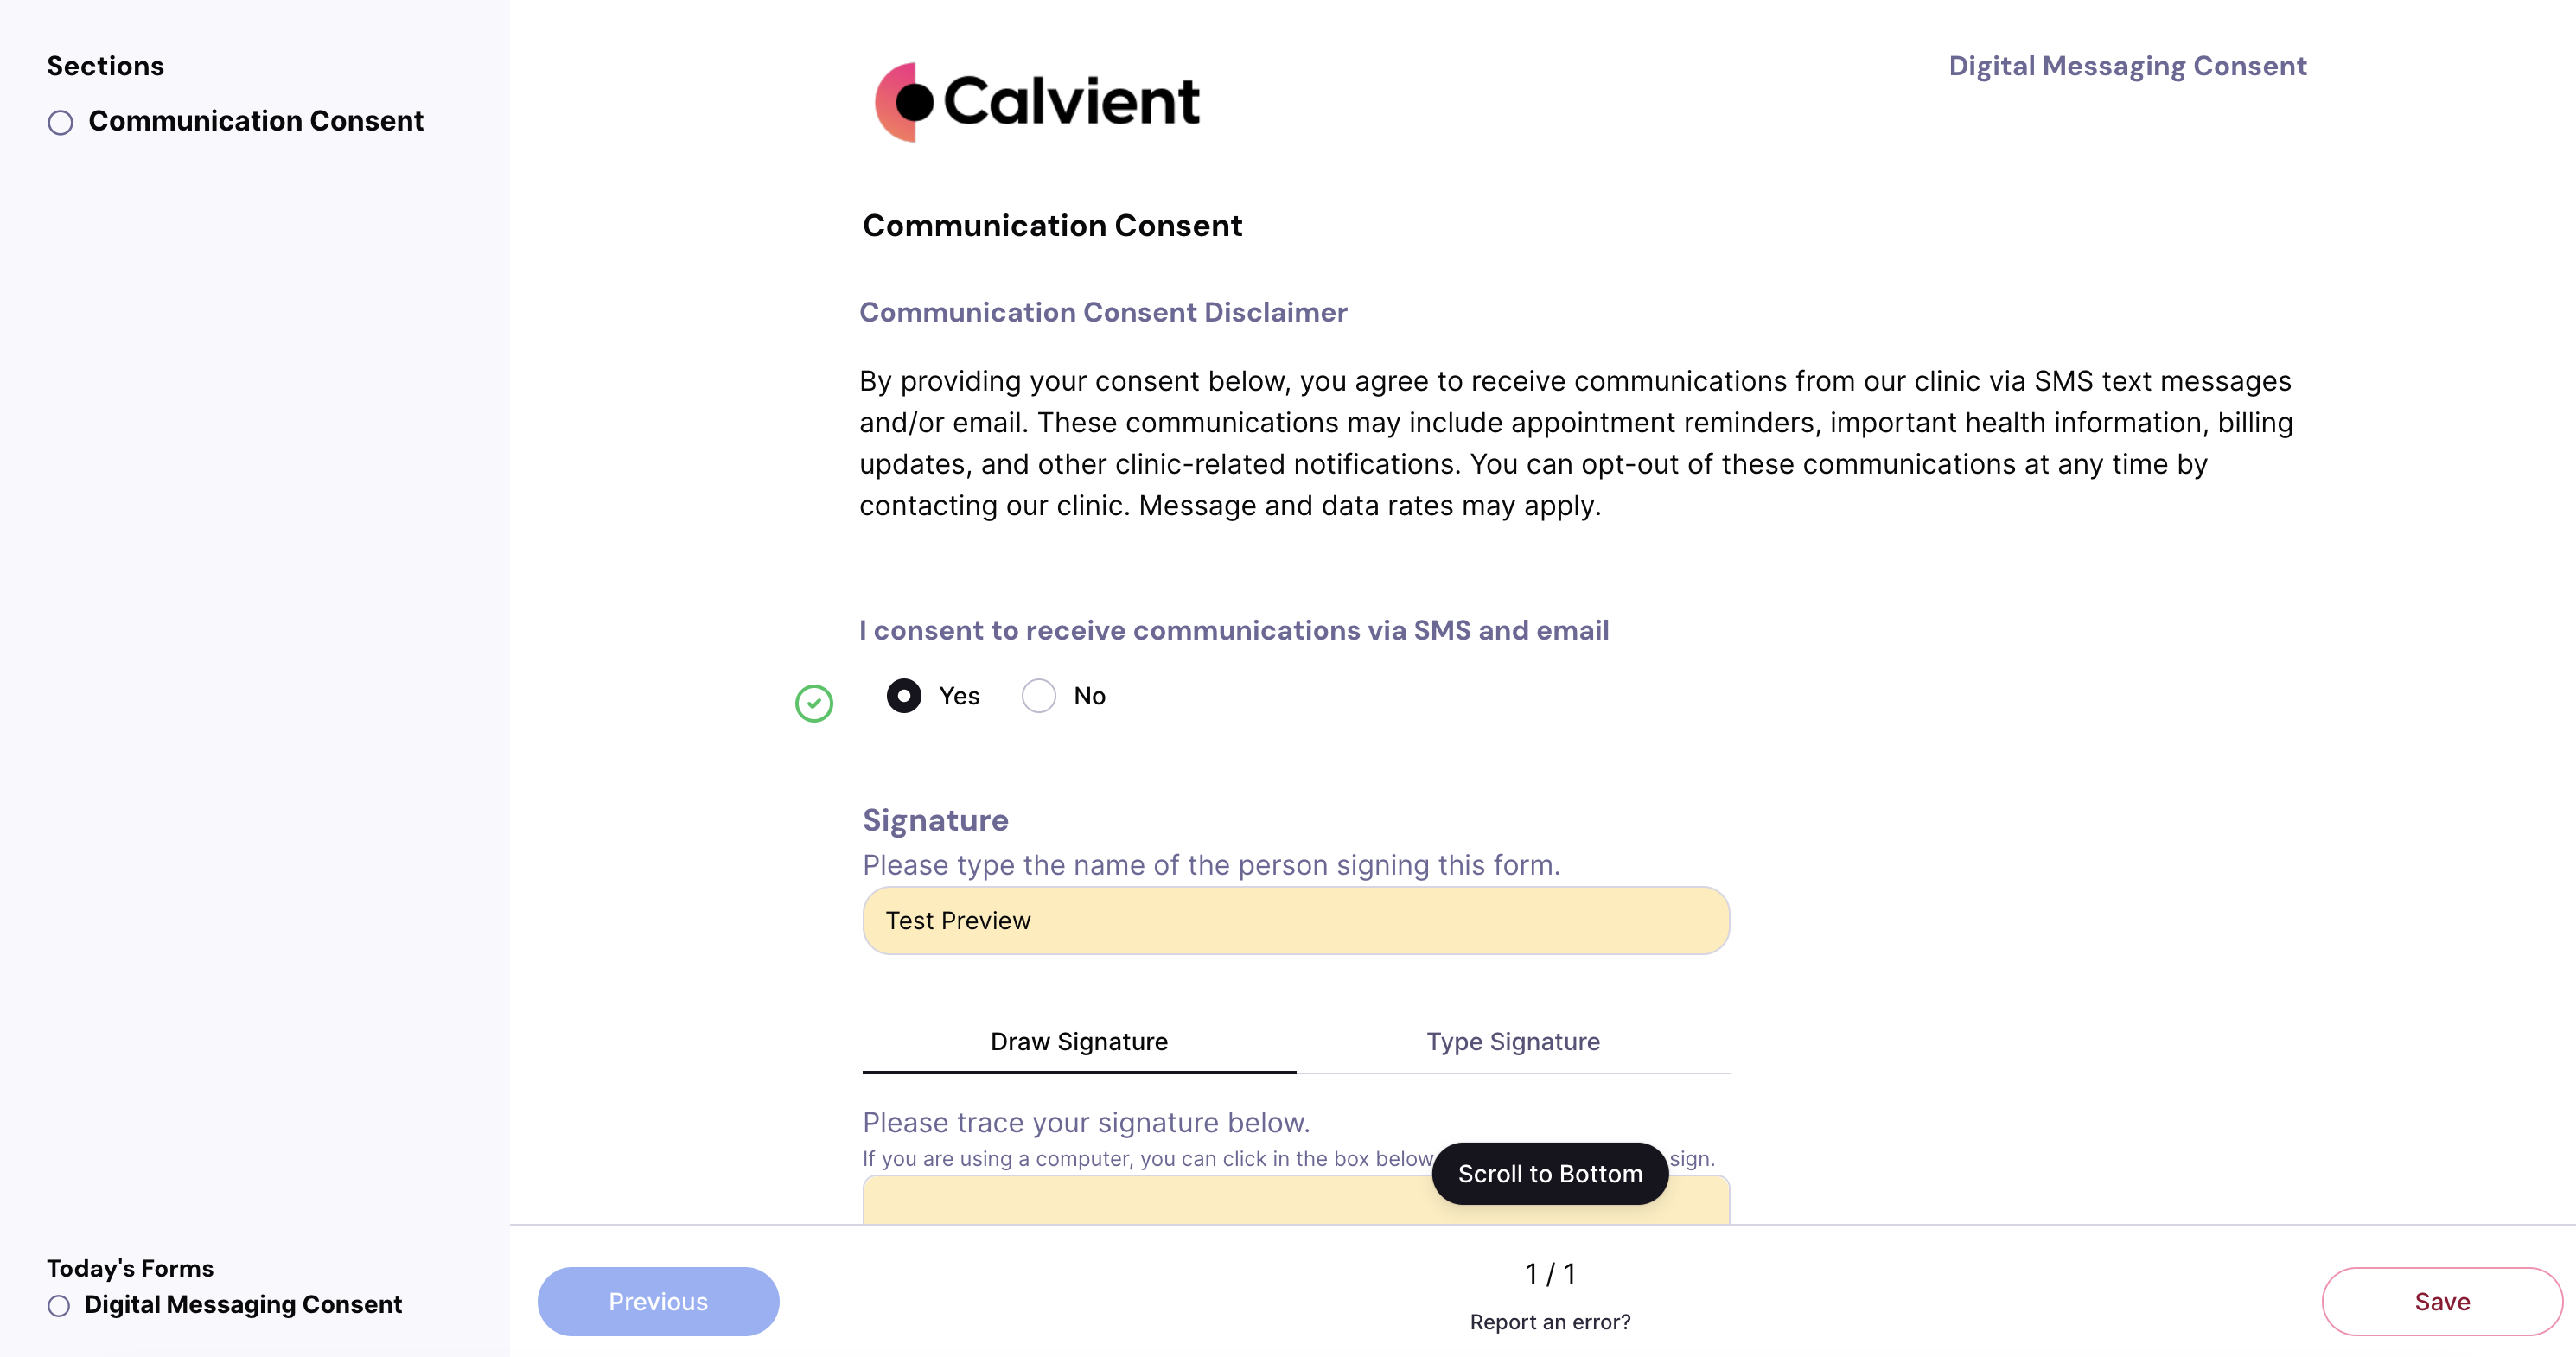2576x1357 pixels.
Task: Open Digital Messaging Consent under Today's Forms
Action: (243, 1305)
